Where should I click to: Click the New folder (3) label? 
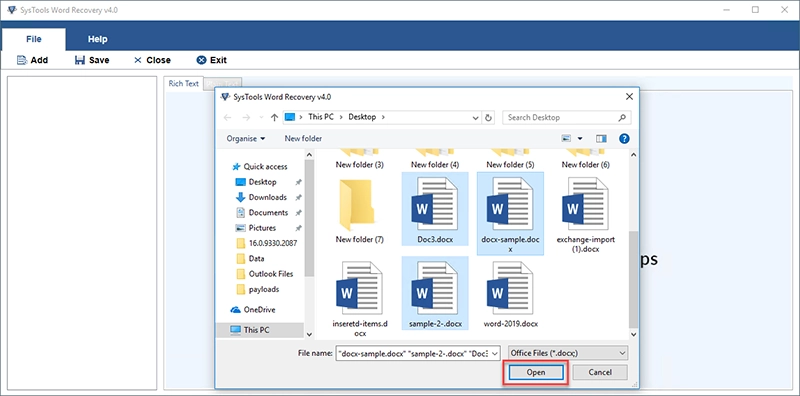360,165
